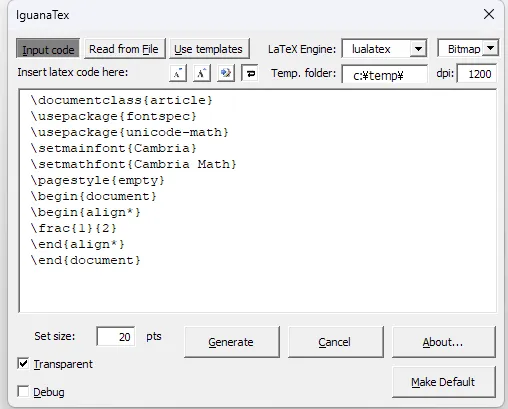The height and width of the screenshot is (409, 508).
Task: Open the external editor arrow-pencil icon
Action: click(x=226, y=73)
